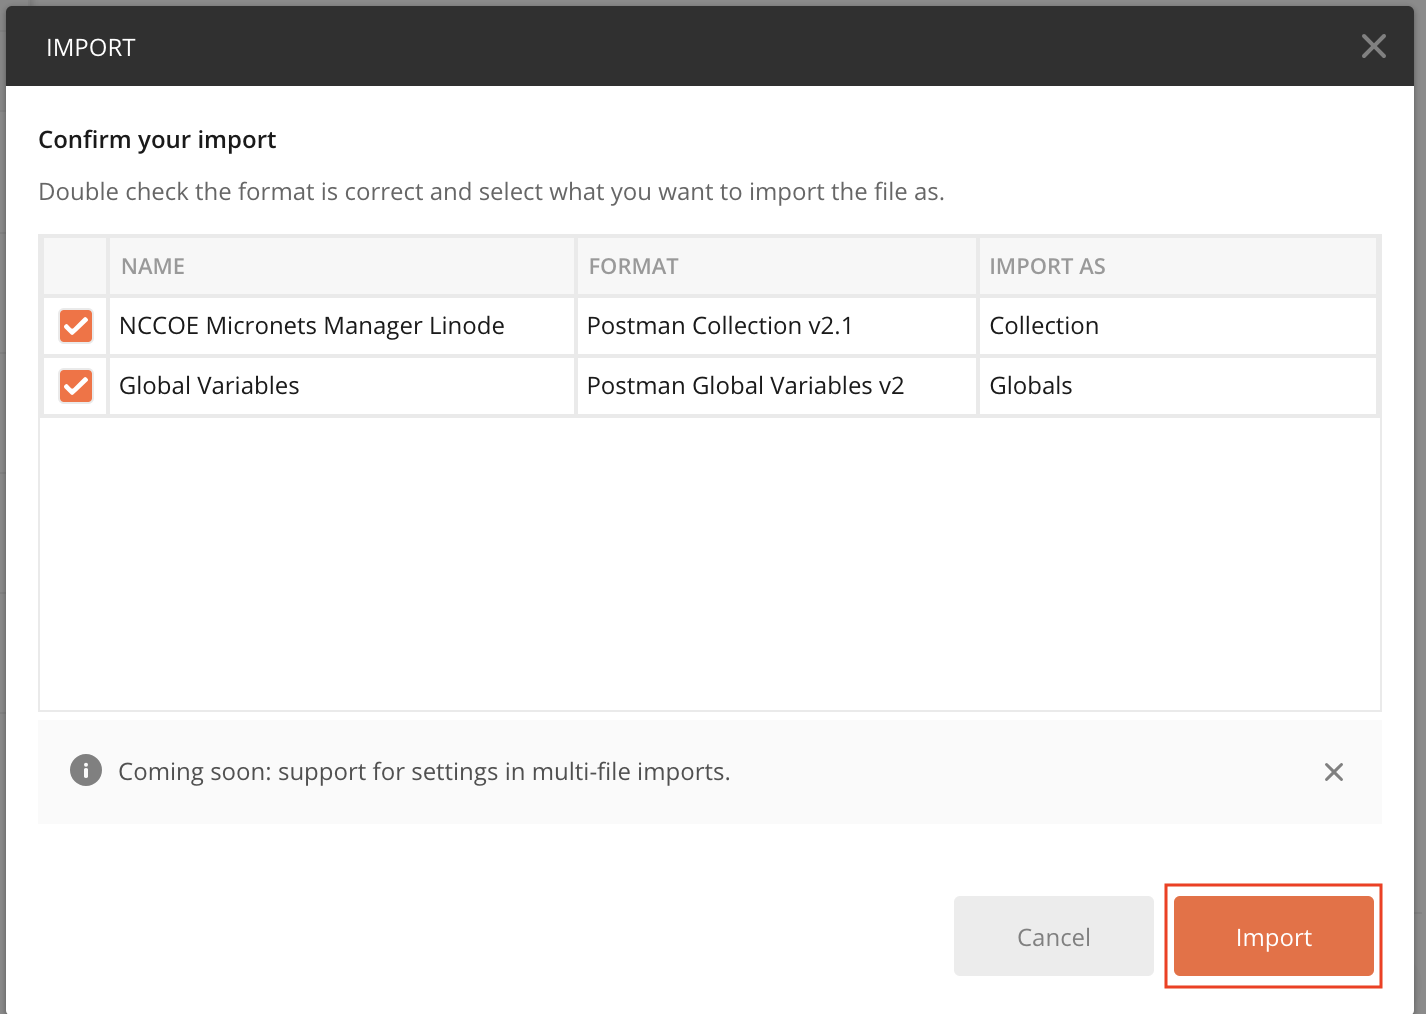Select the 'NCCOE Micronets Manager Linode' name cell
Screen dimensions: 1426x1014
[341, 326]
